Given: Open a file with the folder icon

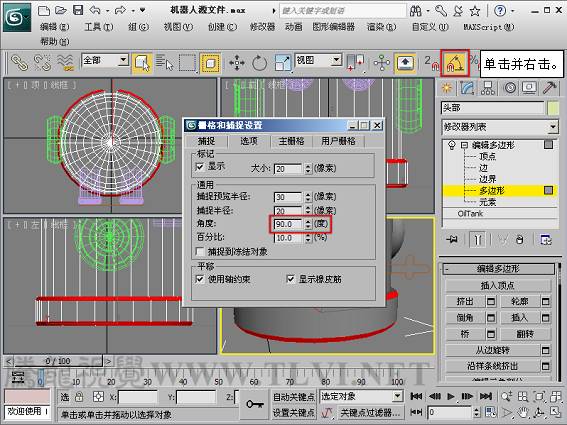Looking at the screenshot, I should click(61, 10).
